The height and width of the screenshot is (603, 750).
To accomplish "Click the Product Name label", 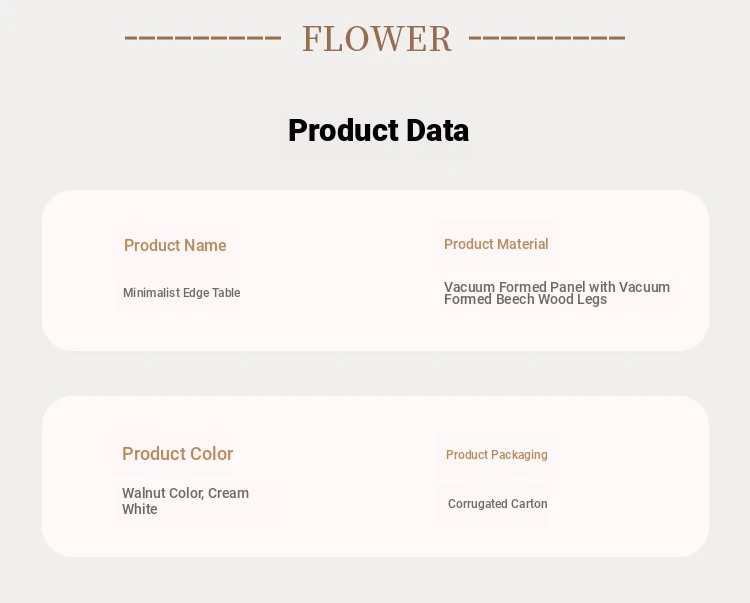I will coord(175,245).
